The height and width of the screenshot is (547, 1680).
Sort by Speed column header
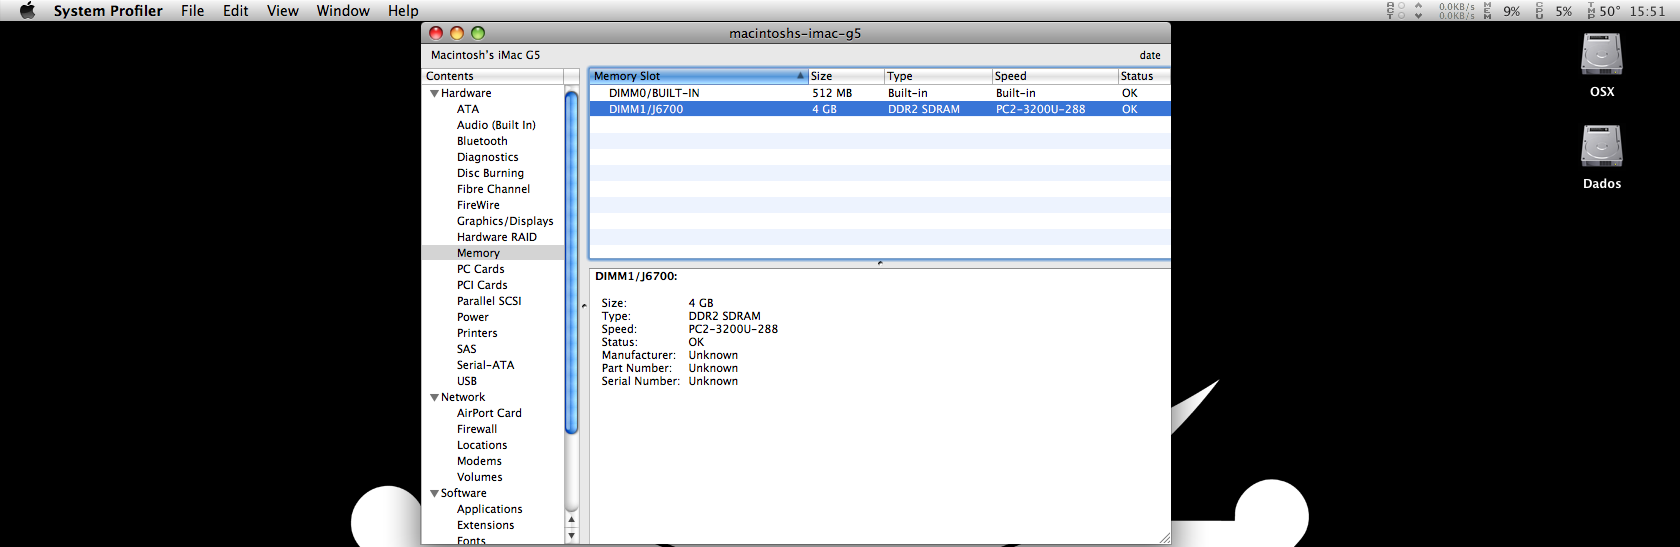click(1055, 76)
